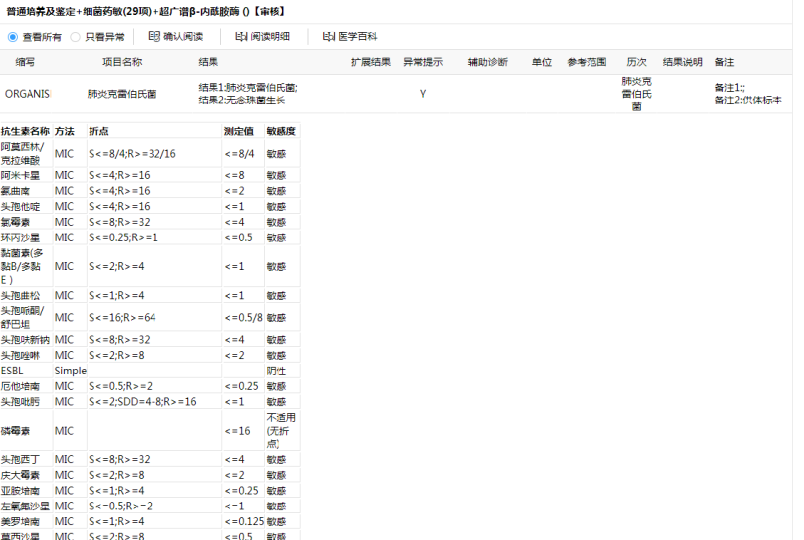
Task: Click the 参考范围 column header
Action: click(x=587, y=62)
